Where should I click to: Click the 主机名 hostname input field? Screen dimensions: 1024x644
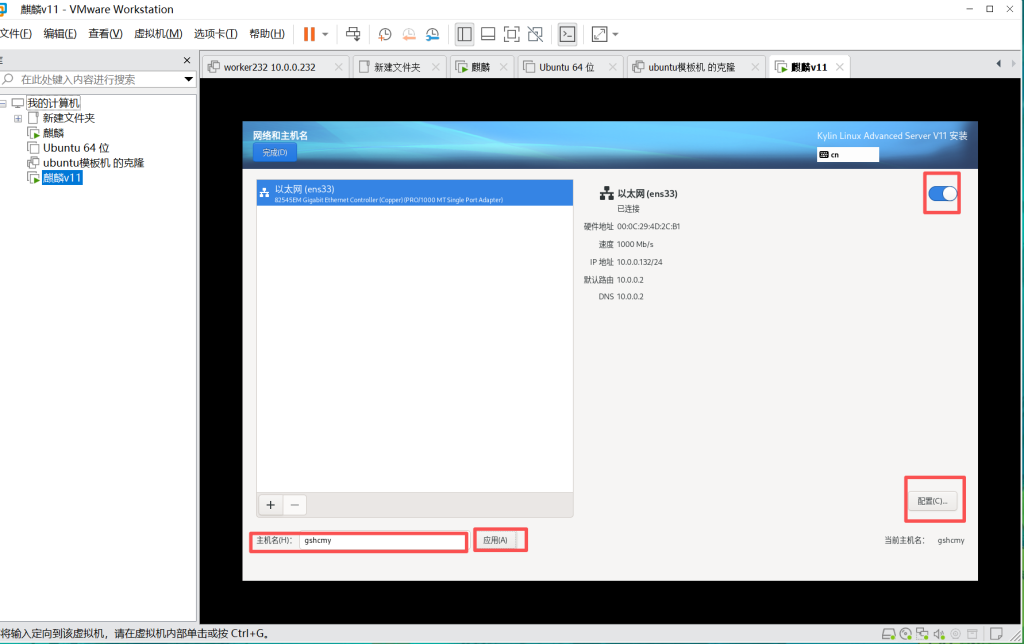click(x=382, y=541)
